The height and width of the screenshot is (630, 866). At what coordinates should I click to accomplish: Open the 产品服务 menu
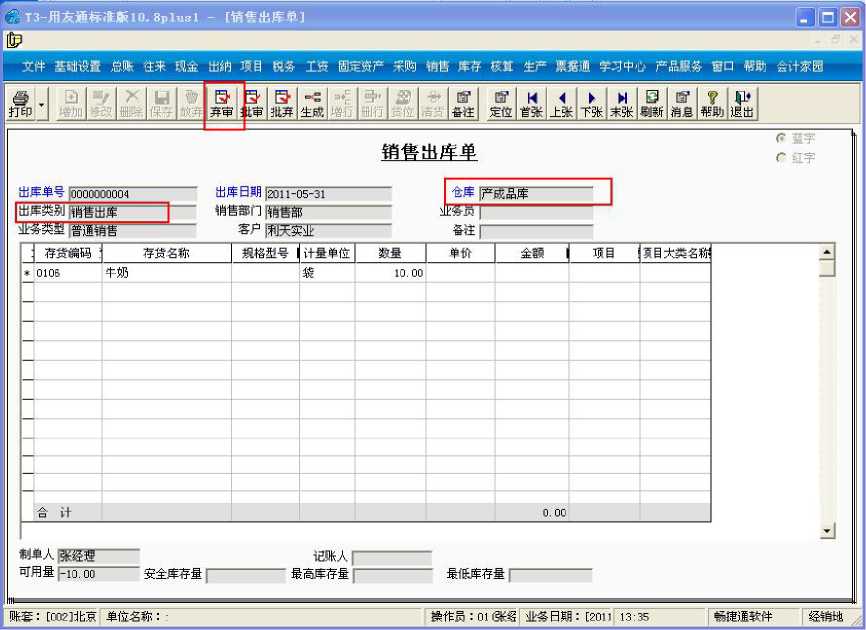[678, 66]
